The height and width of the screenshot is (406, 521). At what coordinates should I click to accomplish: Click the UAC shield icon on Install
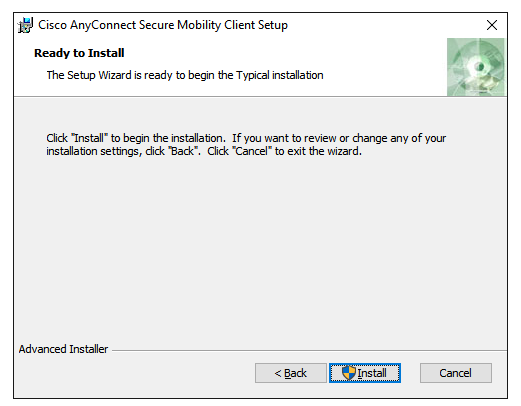349,373
